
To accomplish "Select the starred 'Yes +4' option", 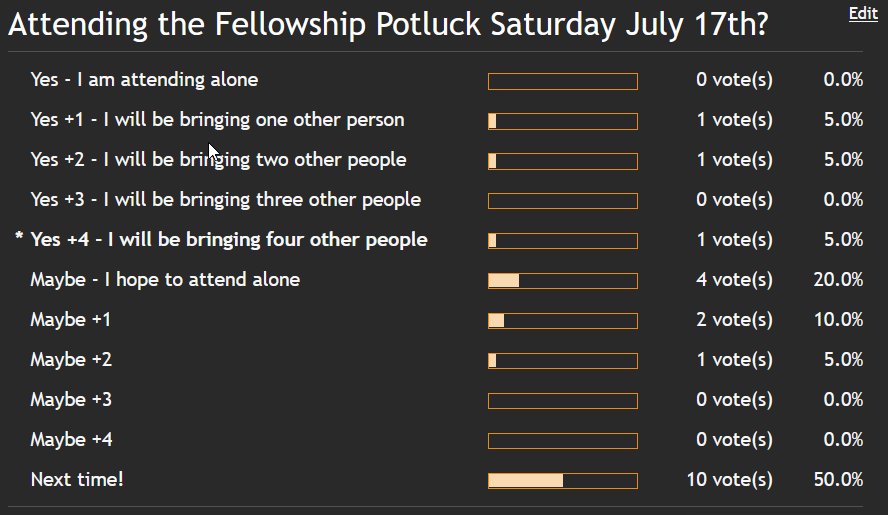I will [x=229, y=240].
